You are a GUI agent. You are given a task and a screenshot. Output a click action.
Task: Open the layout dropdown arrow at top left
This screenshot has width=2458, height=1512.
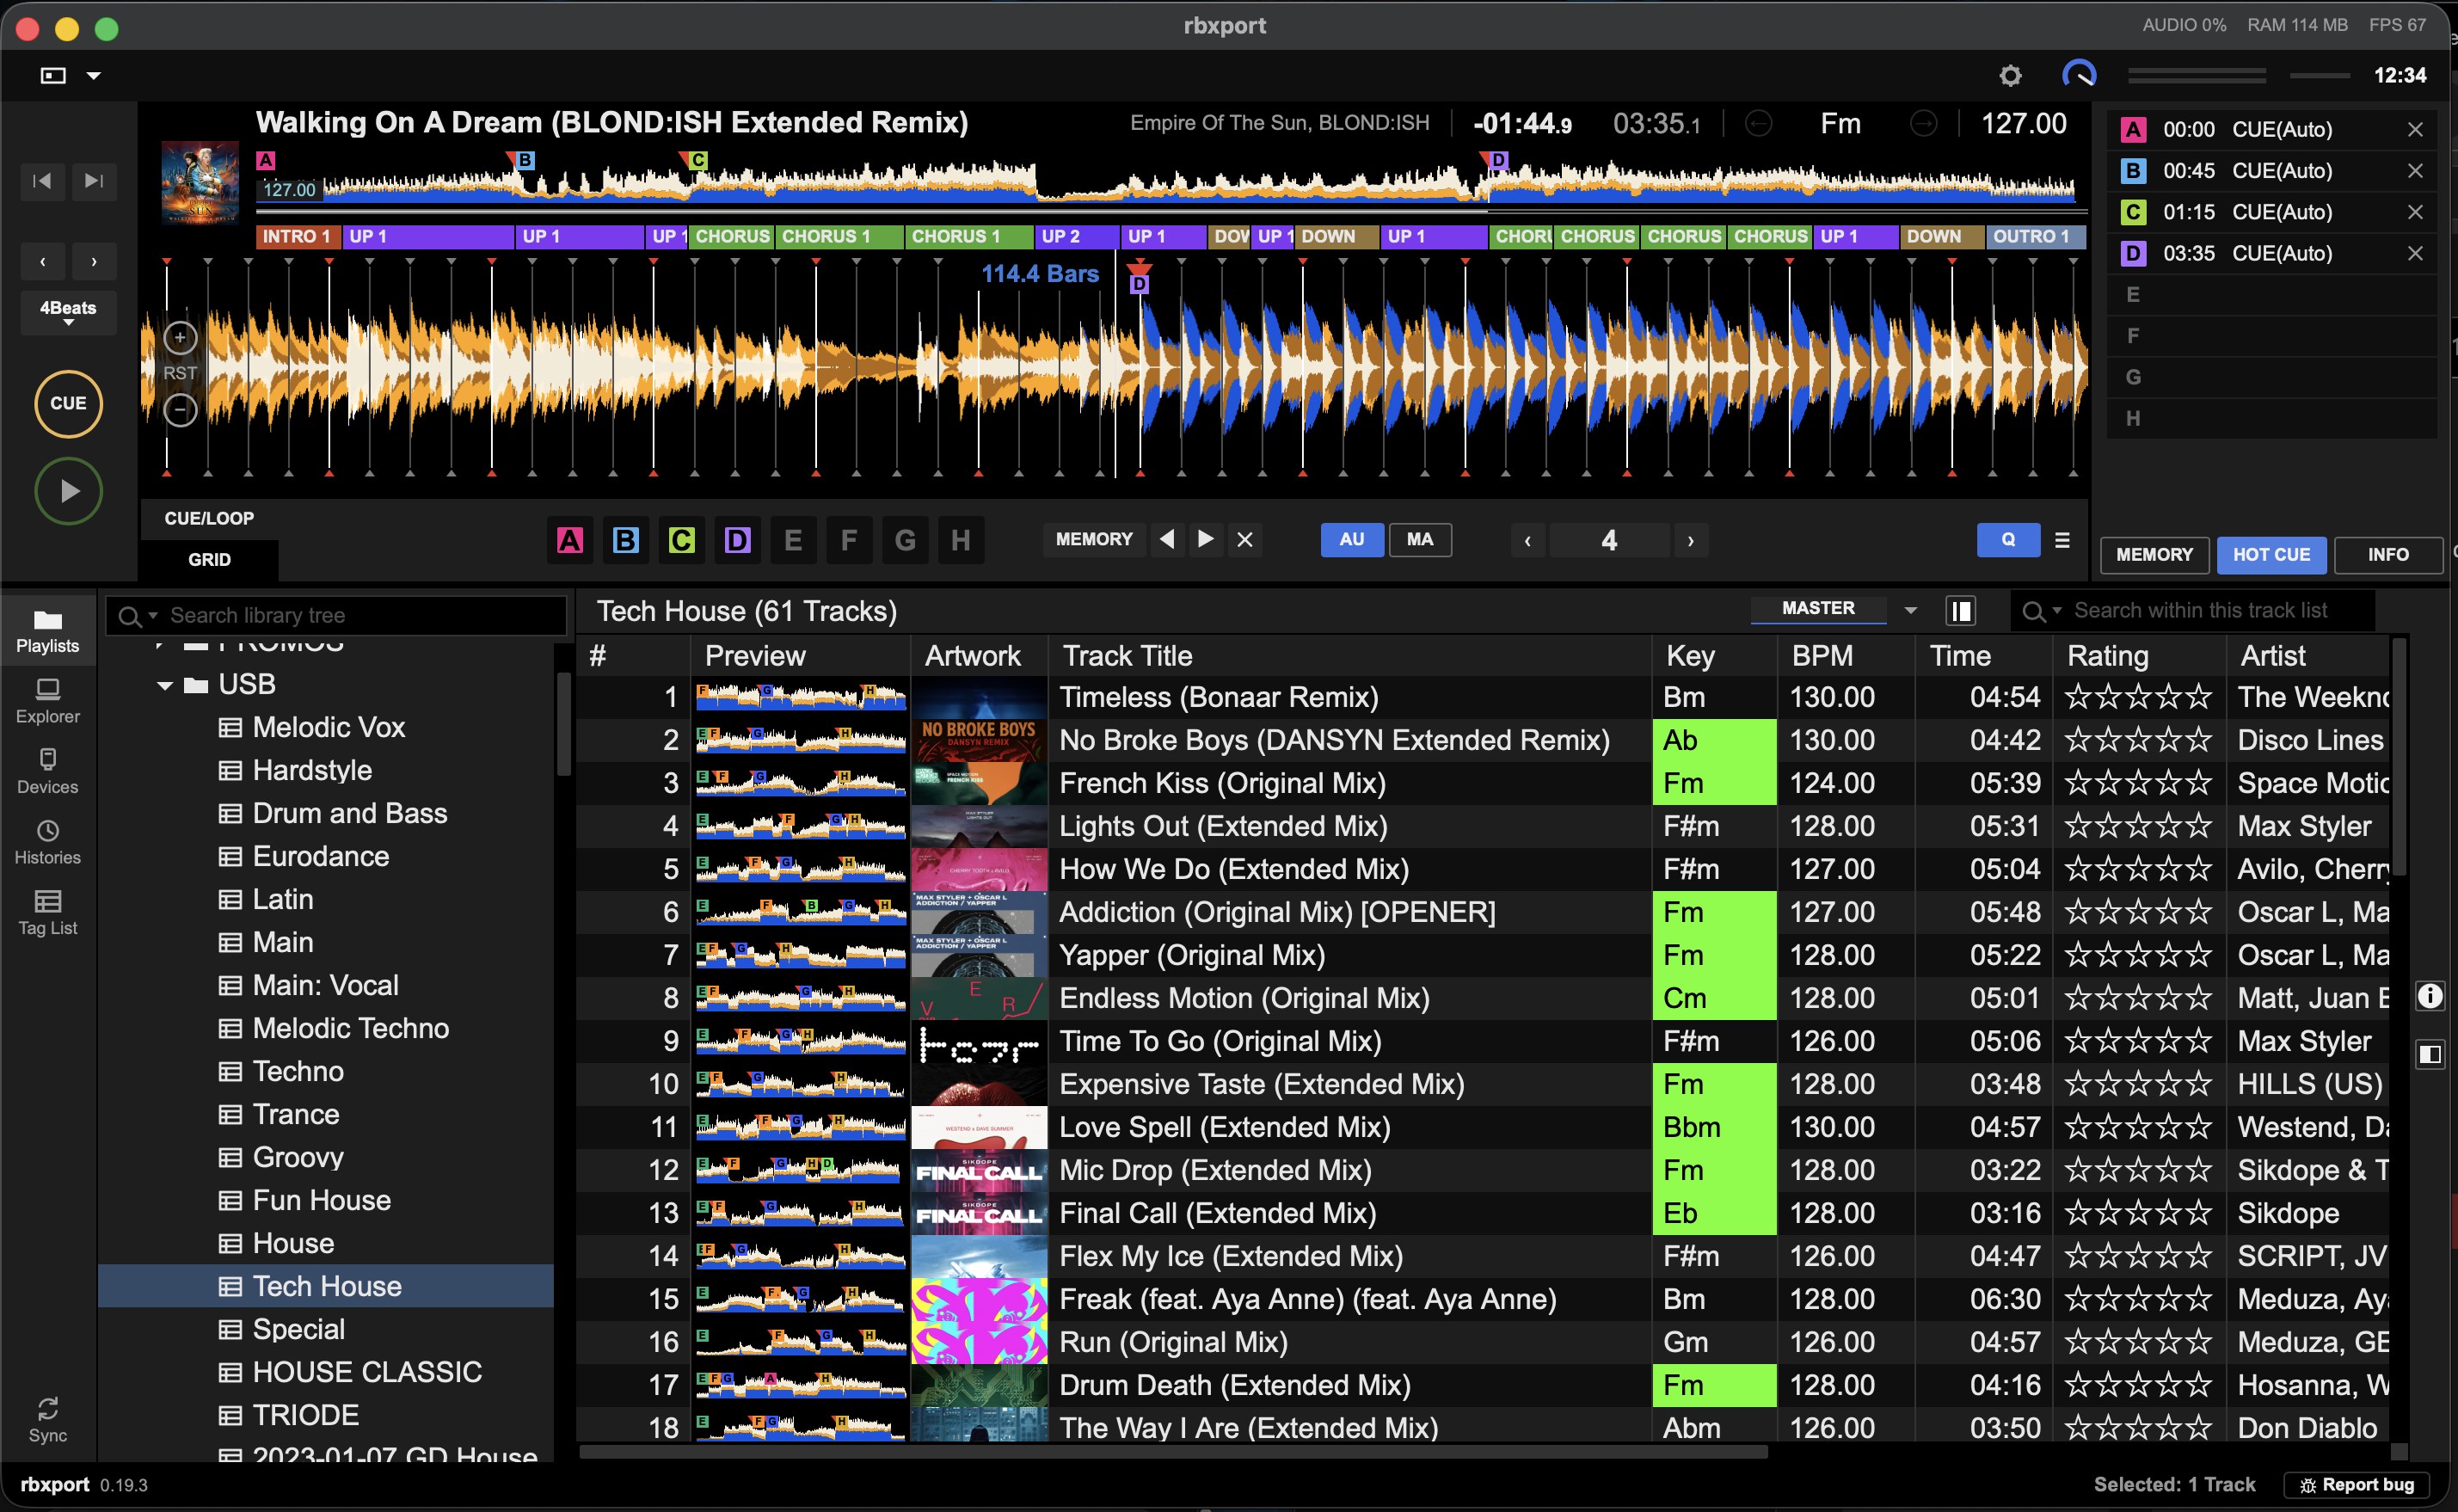click(x=93, y=76)
